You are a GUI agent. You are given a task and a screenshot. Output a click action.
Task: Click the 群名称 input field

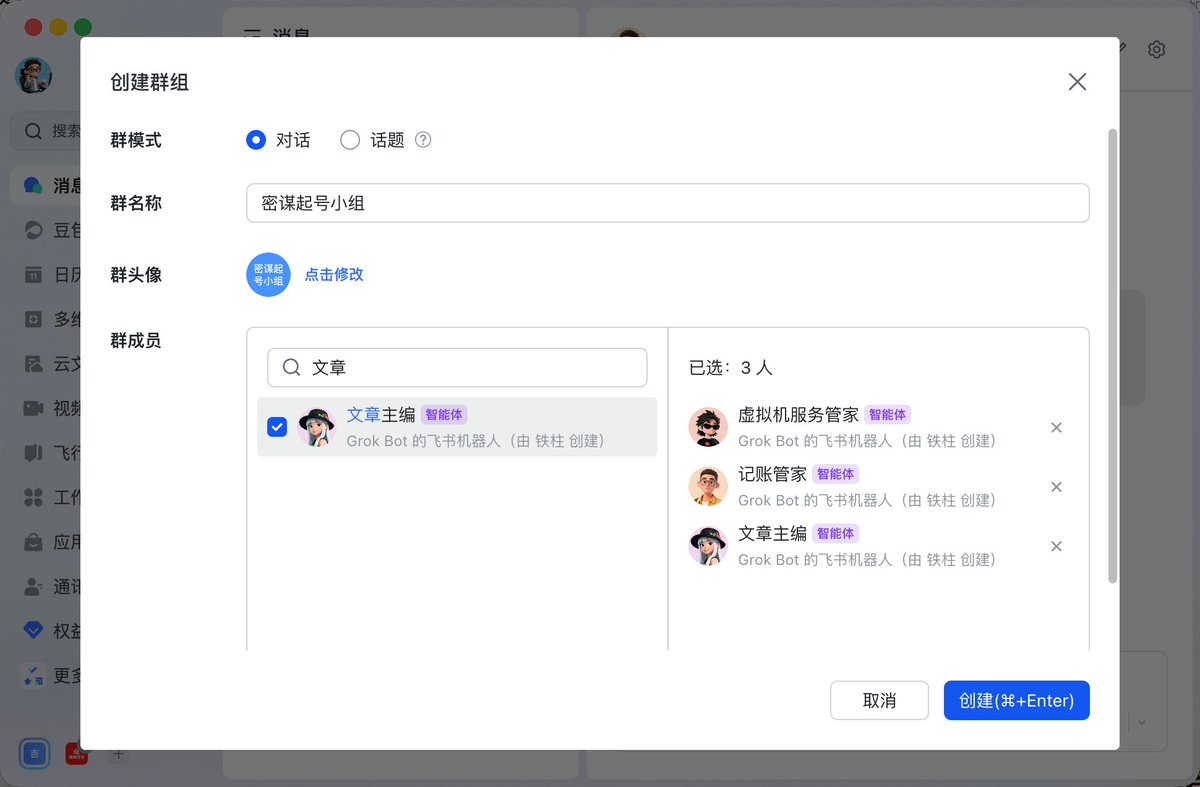(668, 203)
